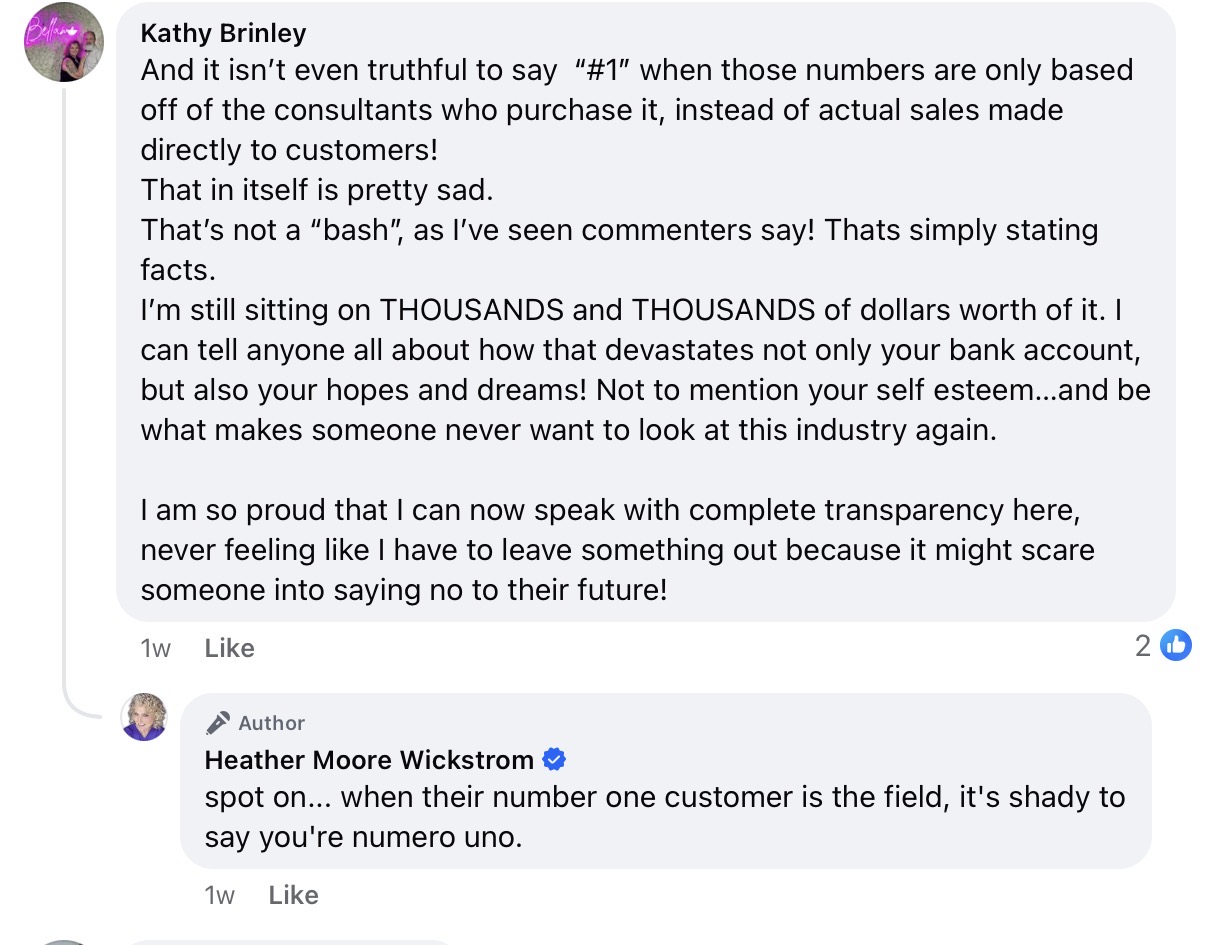
Task: Click Heather's reply text about numero uno
Action: click(x=664, y=816)
